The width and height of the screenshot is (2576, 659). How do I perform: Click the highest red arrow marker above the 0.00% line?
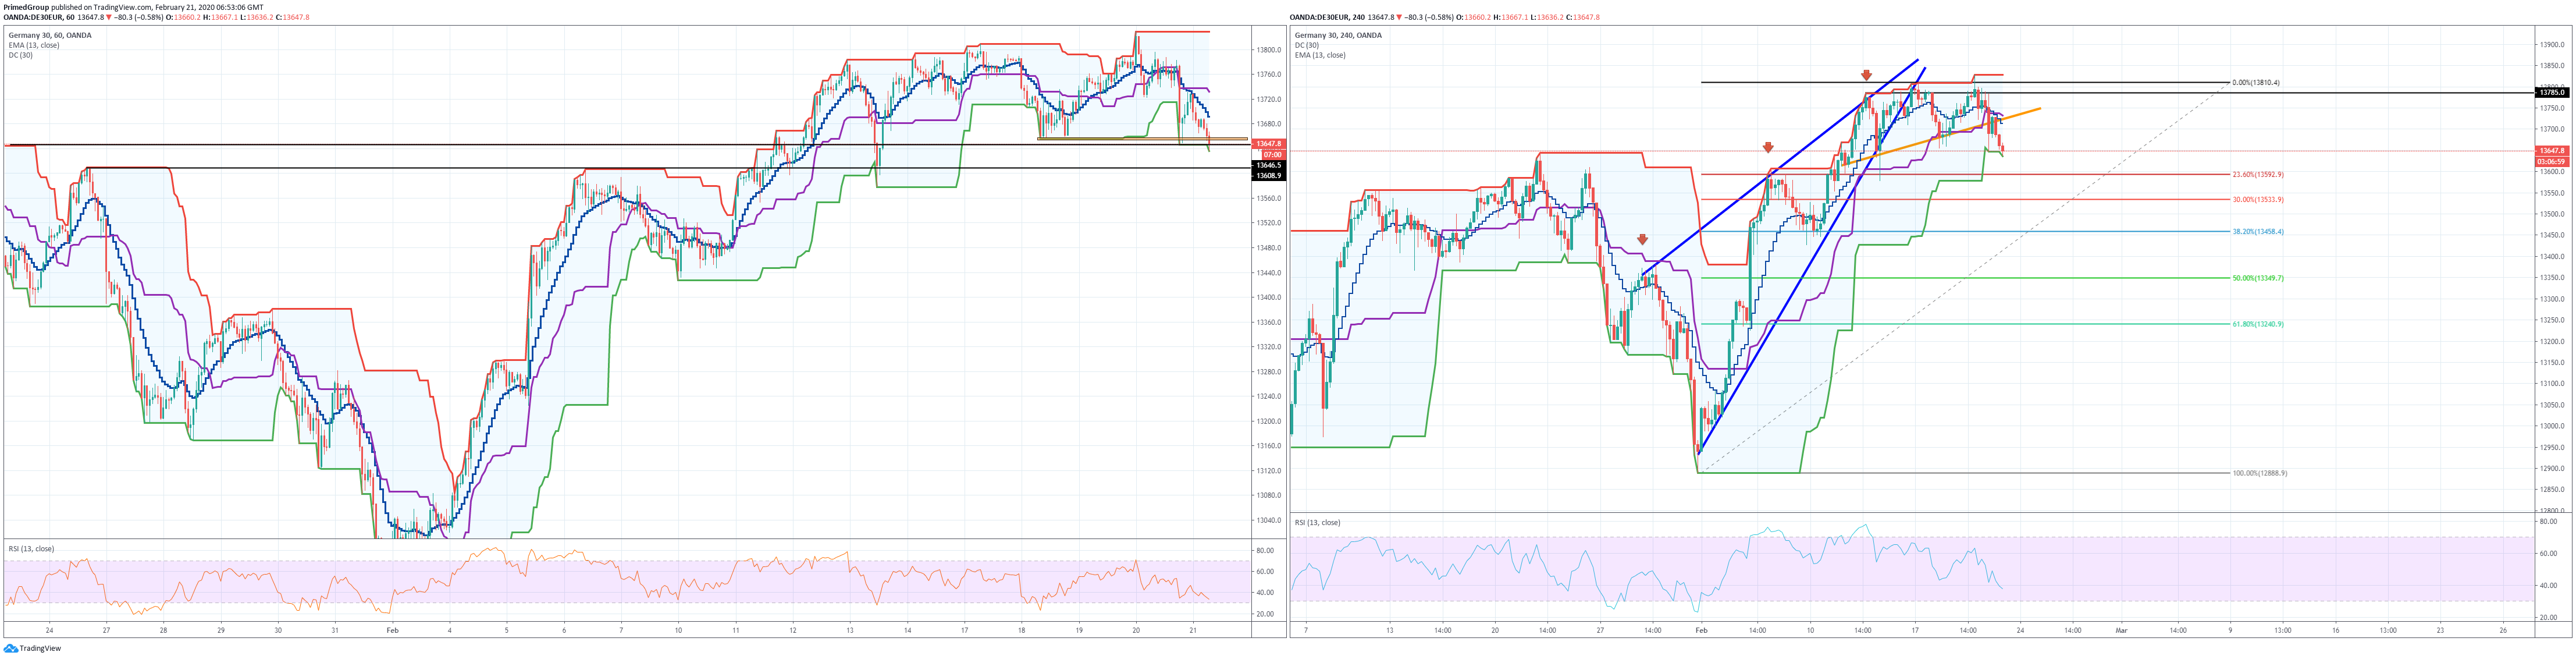click(x=1866, y=75)
